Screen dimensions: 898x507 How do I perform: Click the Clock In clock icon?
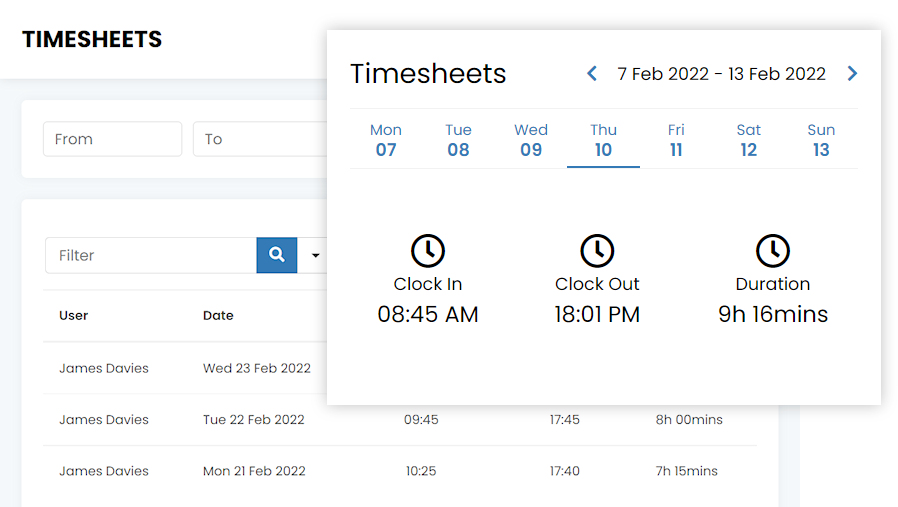(x=428, y=250)
